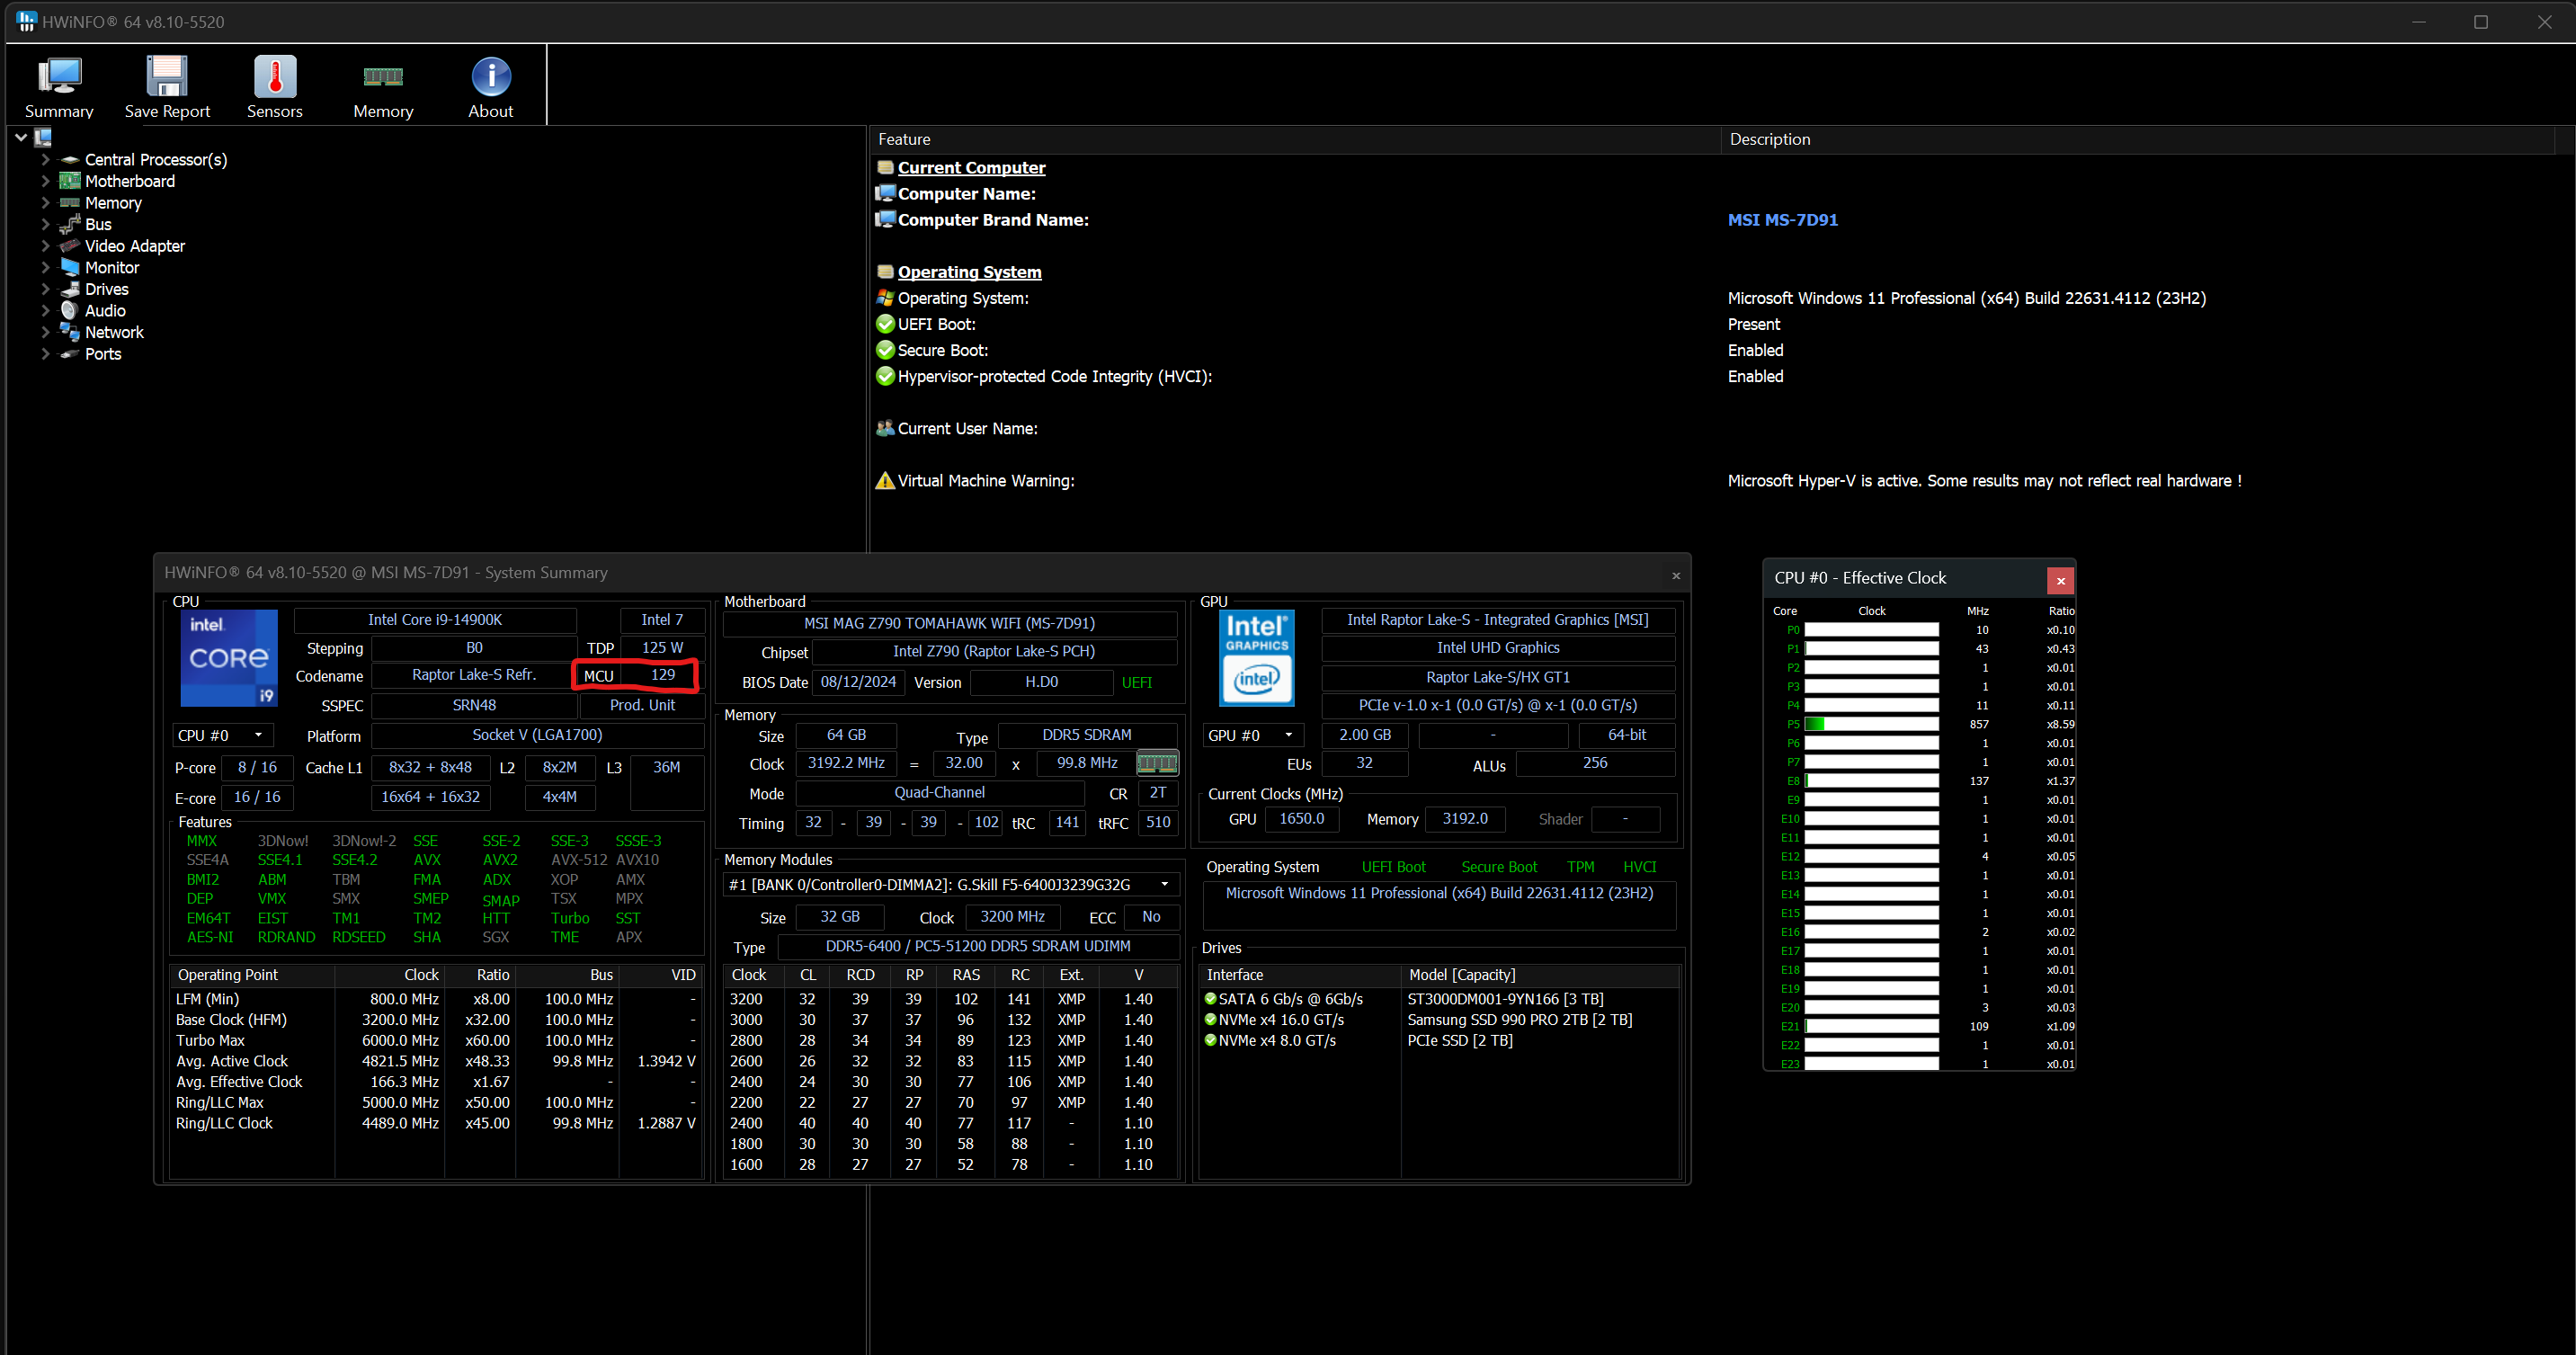Screen dimensions: 2576x1355
Task: Click the memory chip icon beside 99.8 MHz
Action: tap(1157, 763)
